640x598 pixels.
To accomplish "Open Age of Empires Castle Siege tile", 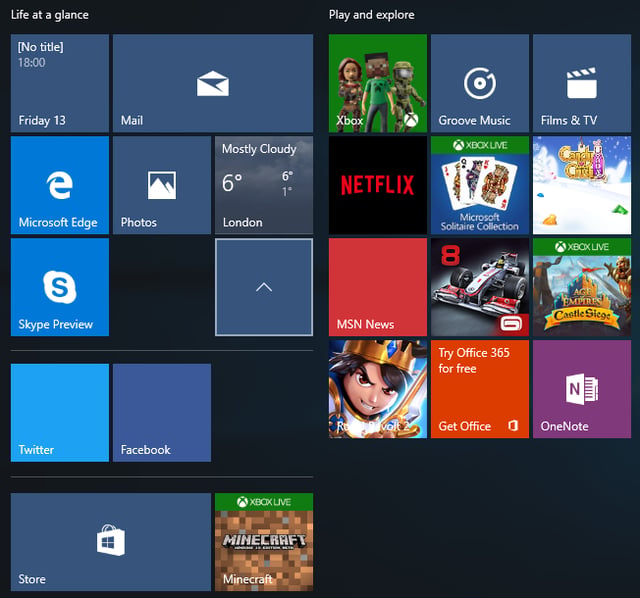I will click(582, 287).
